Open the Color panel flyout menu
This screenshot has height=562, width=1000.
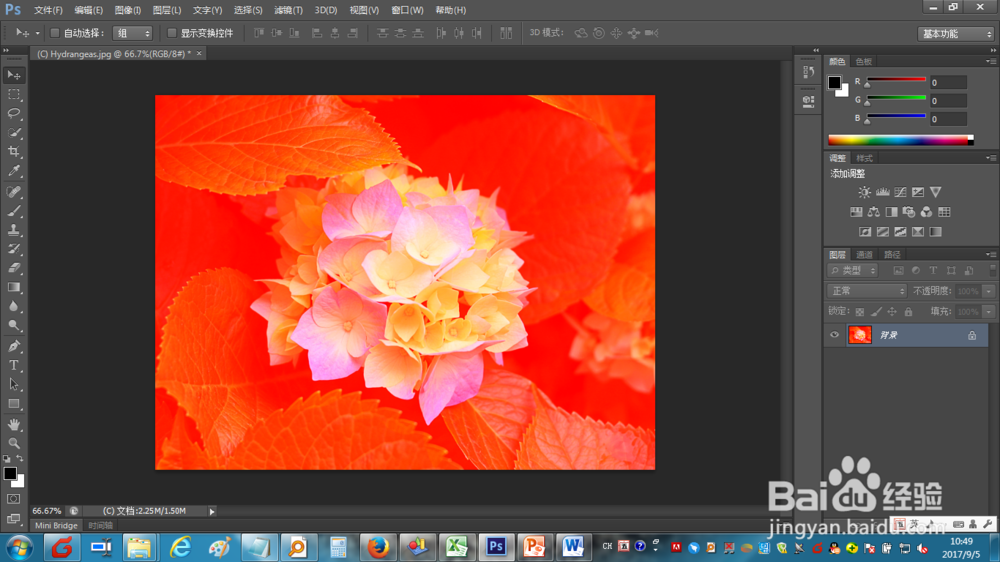point(991,61)
